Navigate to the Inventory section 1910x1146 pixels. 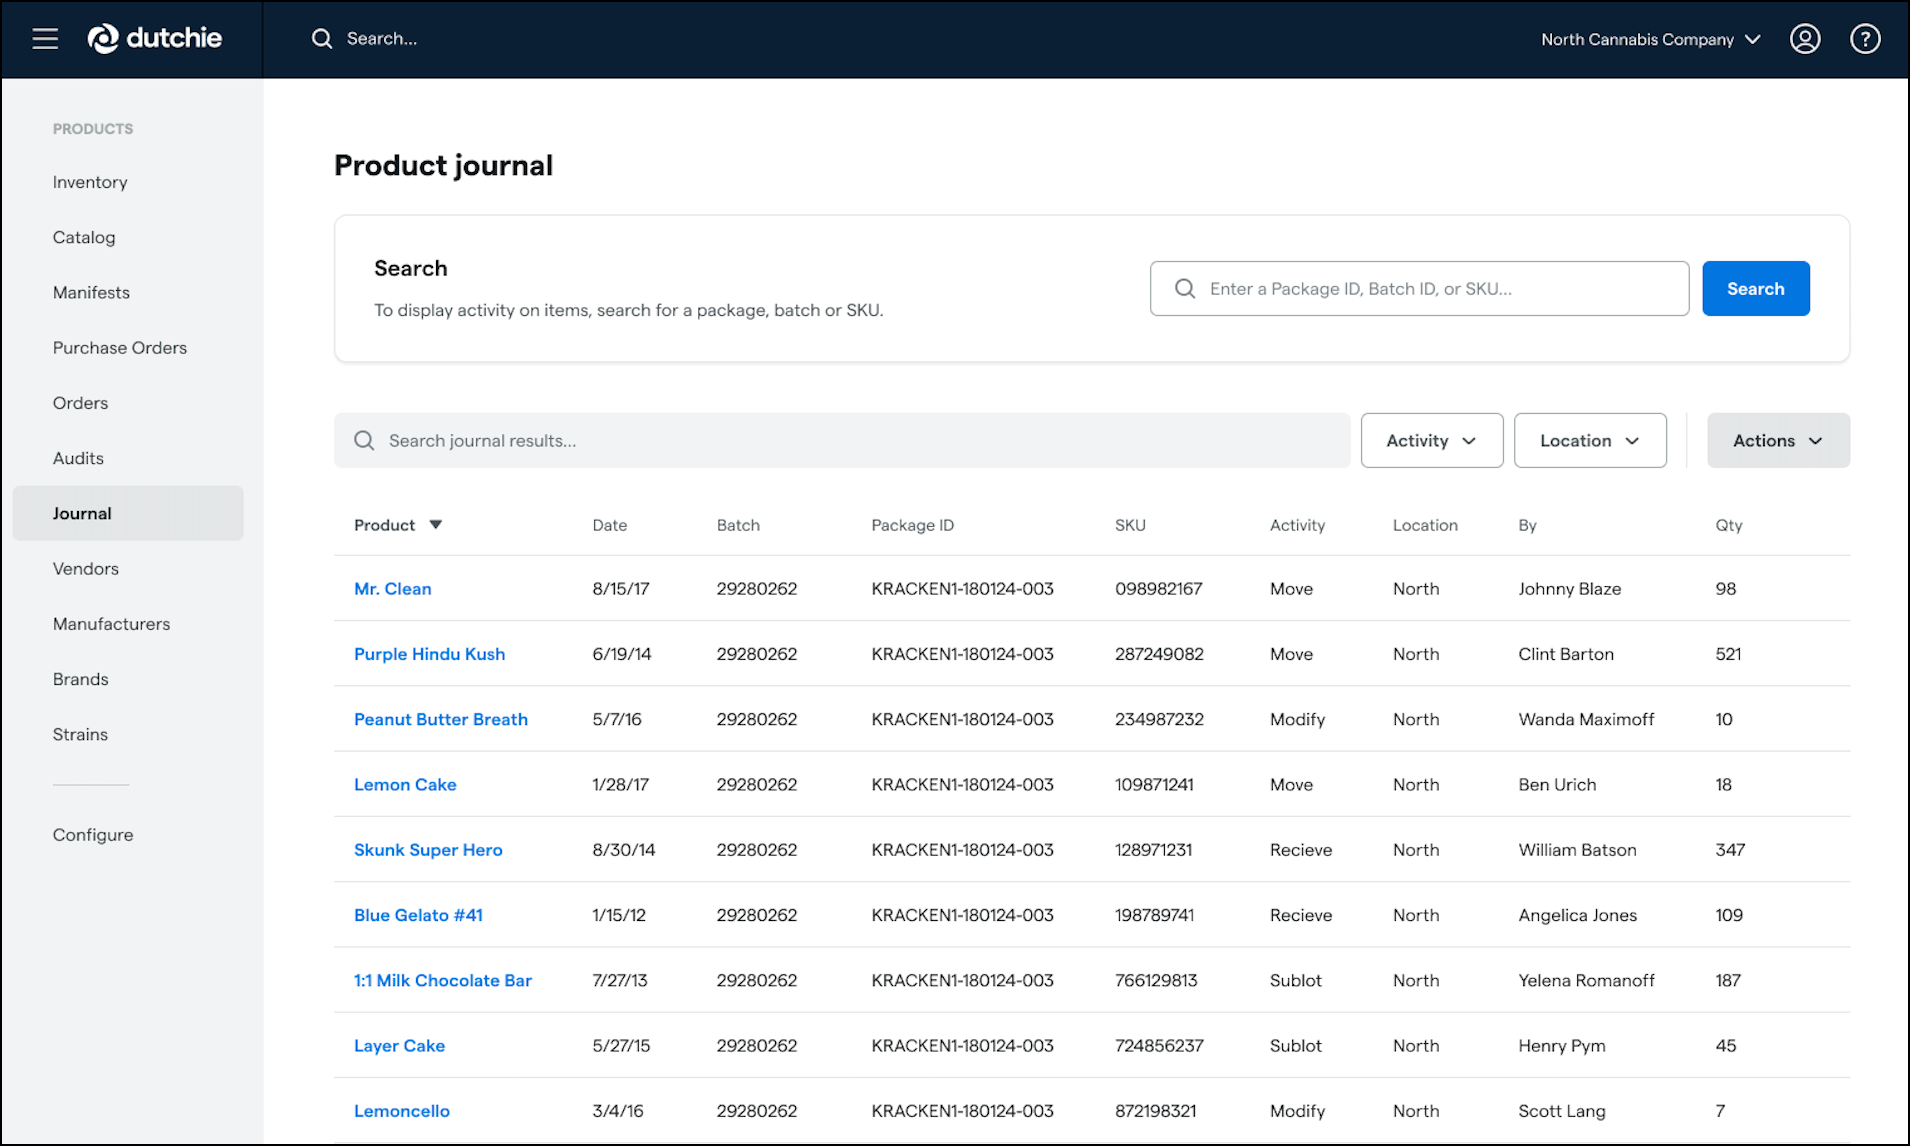pos(90,182)
